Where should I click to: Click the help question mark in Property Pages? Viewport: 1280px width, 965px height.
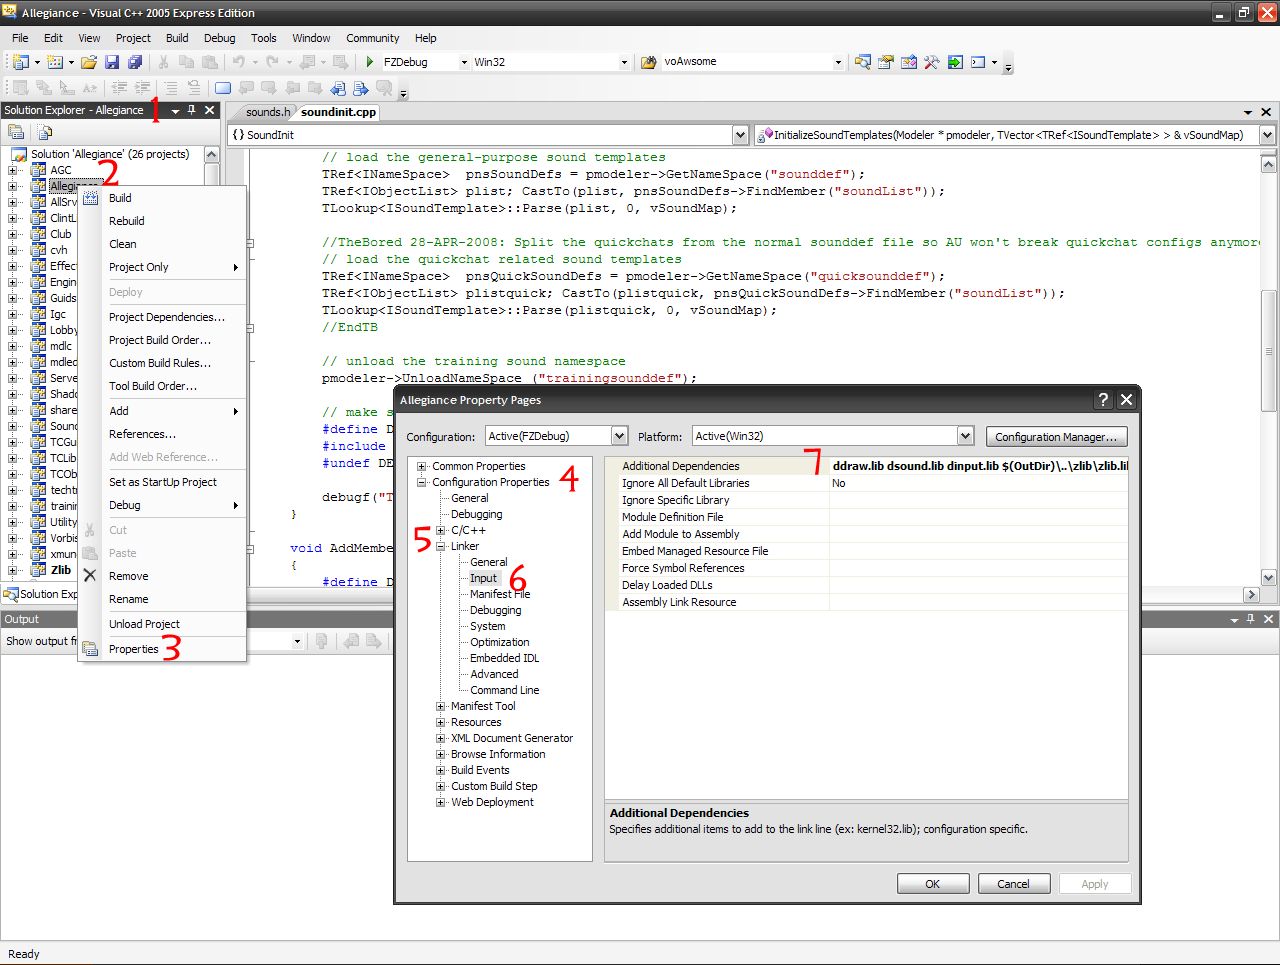(1103, 400)
